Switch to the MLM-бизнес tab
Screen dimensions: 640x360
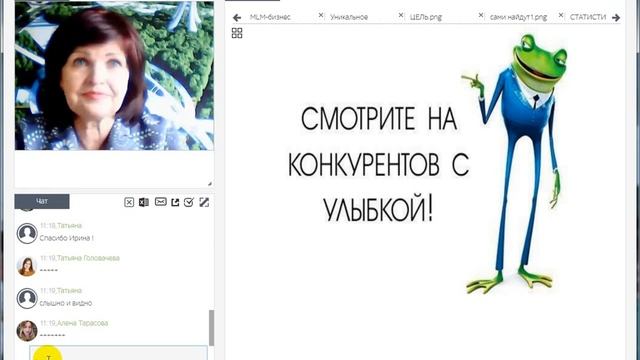(270, 17)
